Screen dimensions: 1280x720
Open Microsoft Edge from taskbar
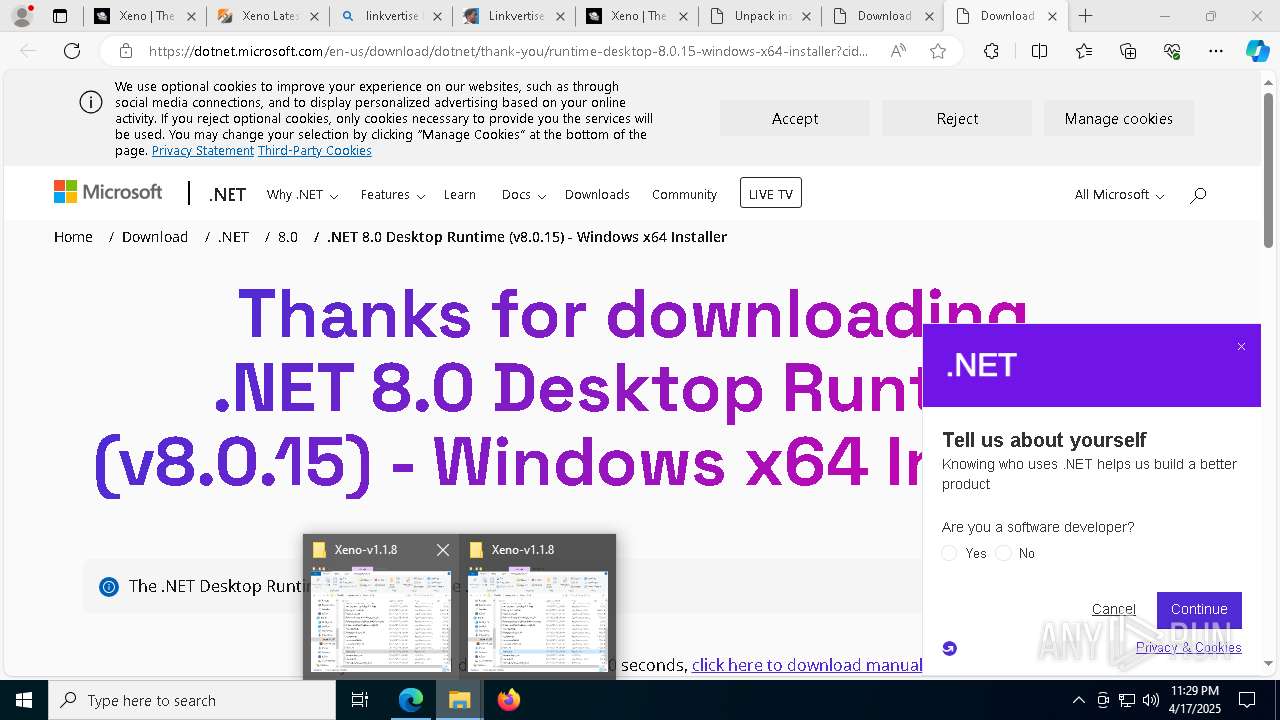click(x=411, y=700)
